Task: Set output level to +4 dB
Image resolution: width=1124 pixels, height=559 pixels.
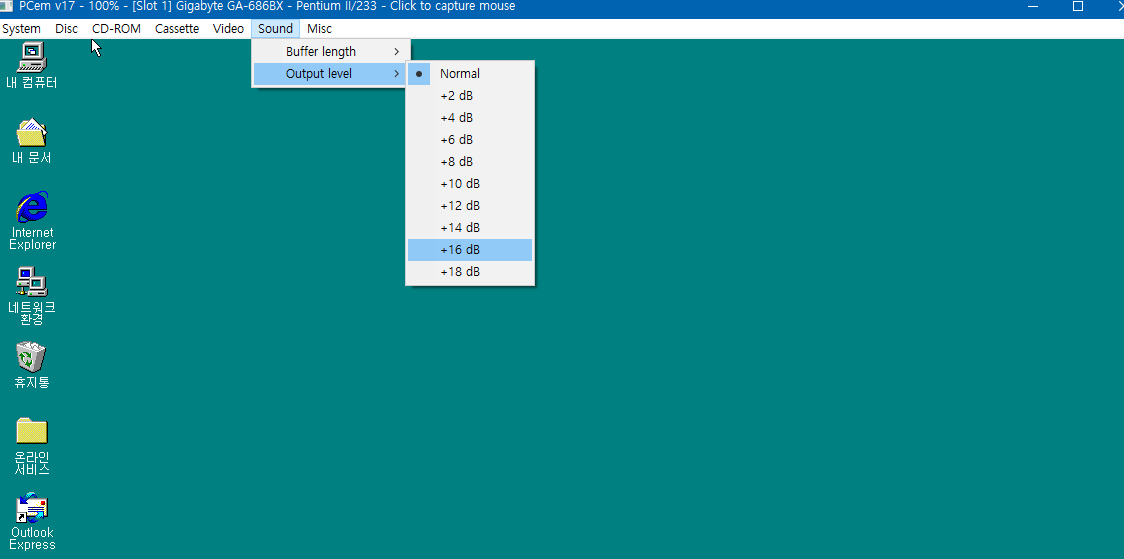Action: point(470,118)
